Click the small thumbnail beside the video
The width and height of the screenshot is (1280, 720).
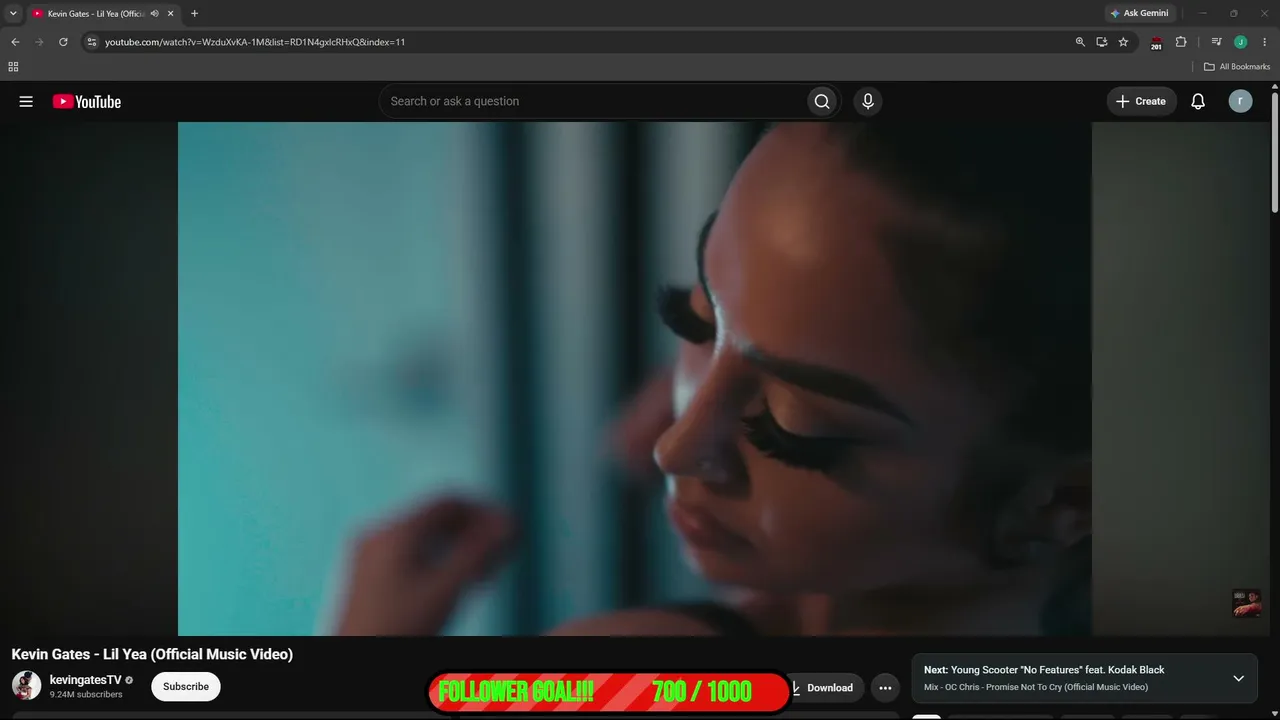point(1247,603)
